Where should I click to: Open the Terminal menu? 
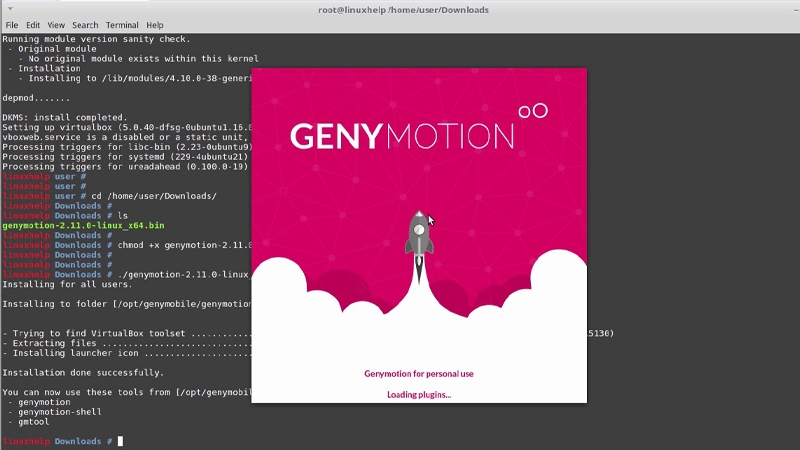pyautogui.click(x=122, y=25)
